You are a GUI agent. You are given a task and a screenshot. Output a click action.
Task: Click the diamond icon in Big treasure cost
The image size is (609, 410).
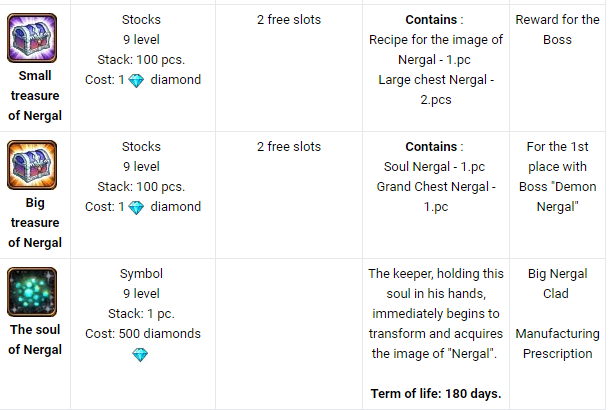pos(136,207)
